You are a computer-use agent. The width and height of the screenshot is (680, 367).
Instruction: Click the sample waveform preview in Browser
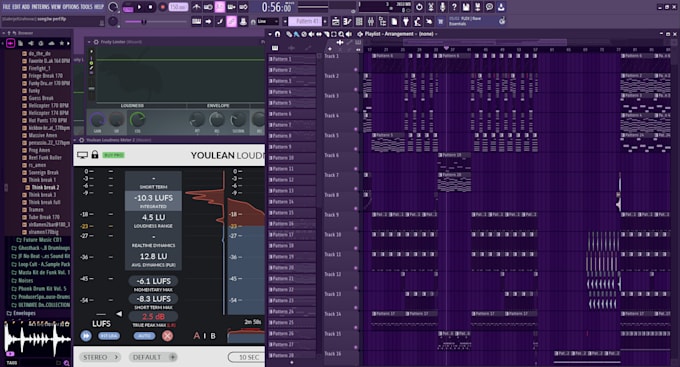pos(36,339)
